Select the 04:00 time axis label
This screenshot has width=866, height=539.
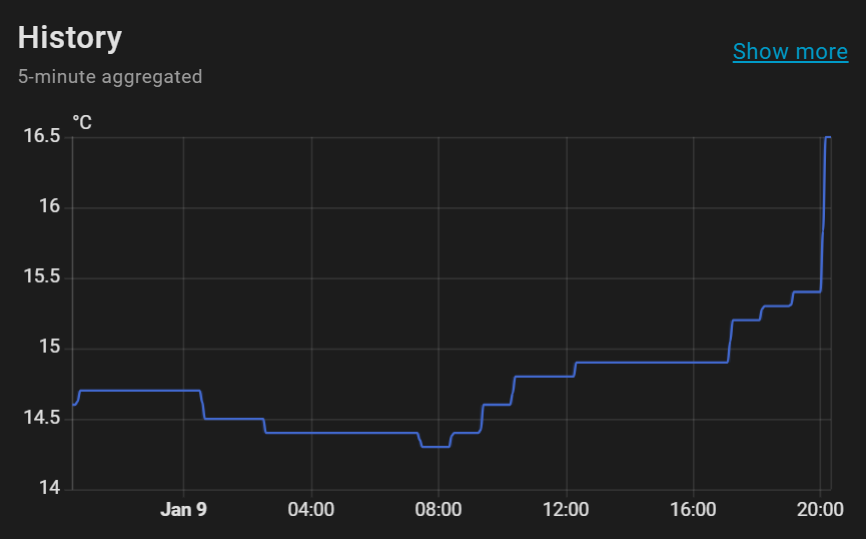coord(311,509)
